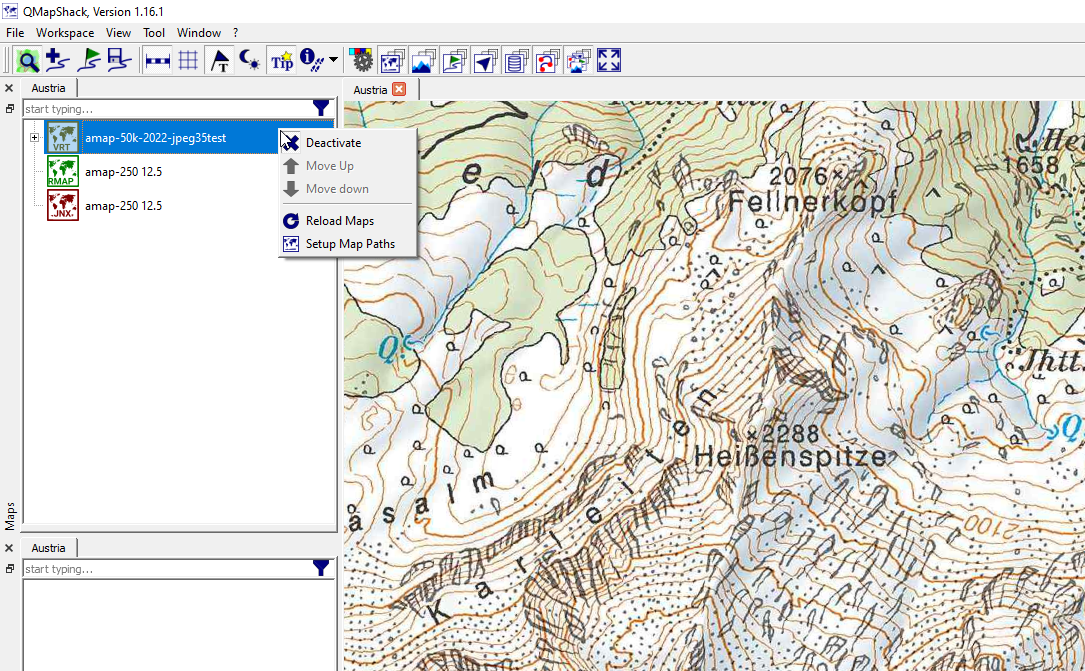Open the color gear setup icon
The height and width of the screenshot is (671, 1085).
click(362, 61)
